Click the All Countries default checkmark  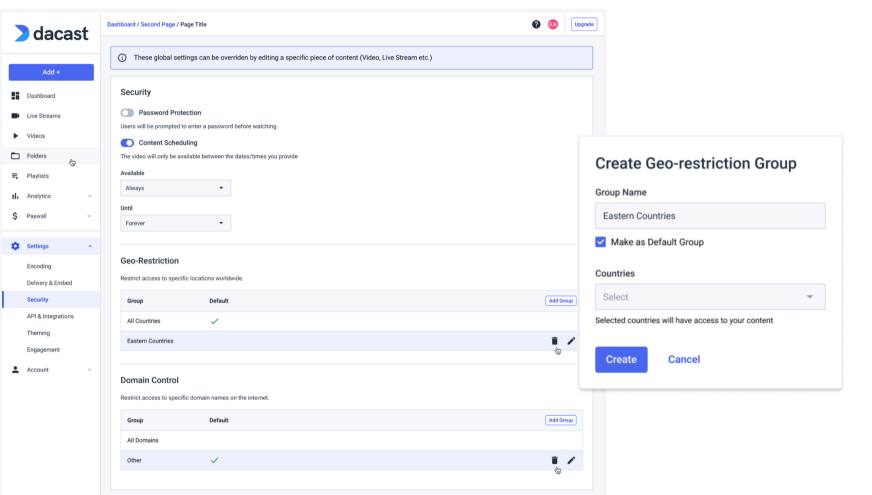[215, 321]
